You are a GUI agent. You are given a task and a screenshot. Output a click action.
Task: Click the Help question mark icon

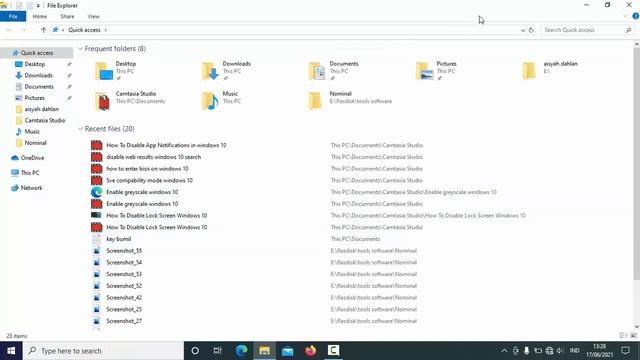coord(636,16)
